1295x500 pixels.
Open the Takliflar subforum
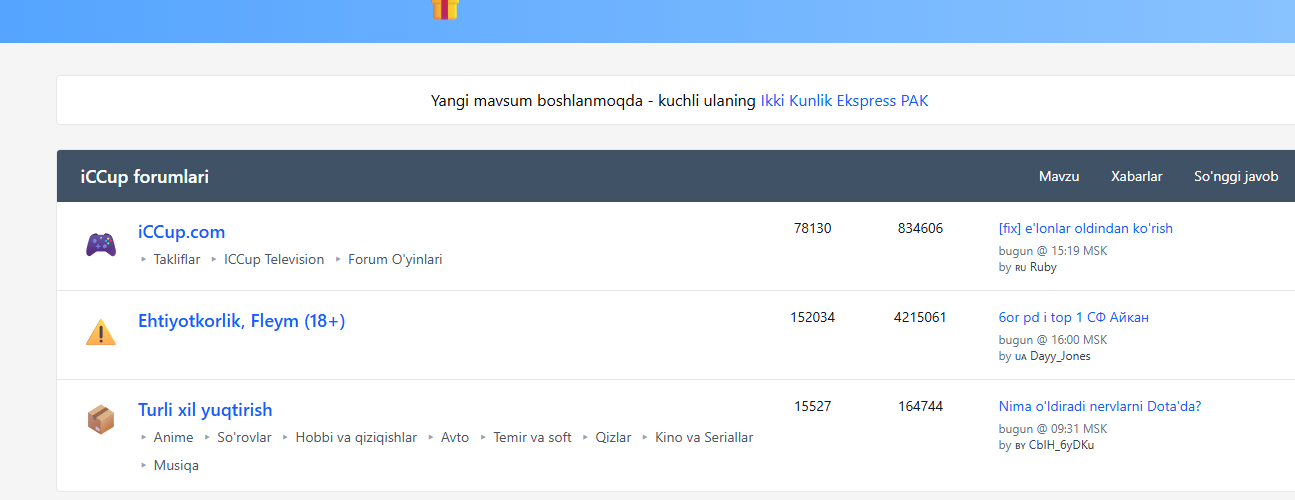tap(177, 259)
